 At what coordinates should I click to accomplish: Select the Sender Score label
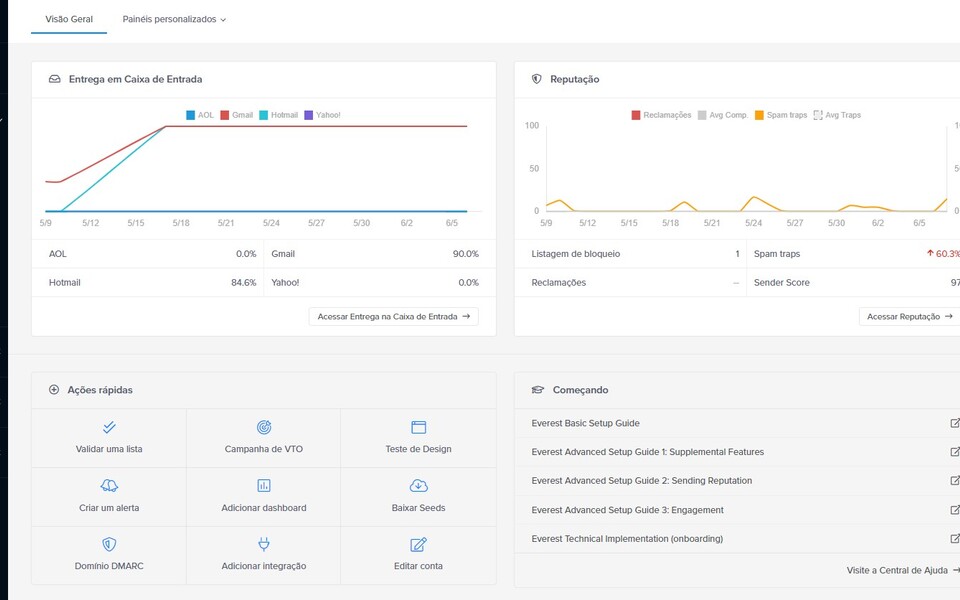click(781, 282)
